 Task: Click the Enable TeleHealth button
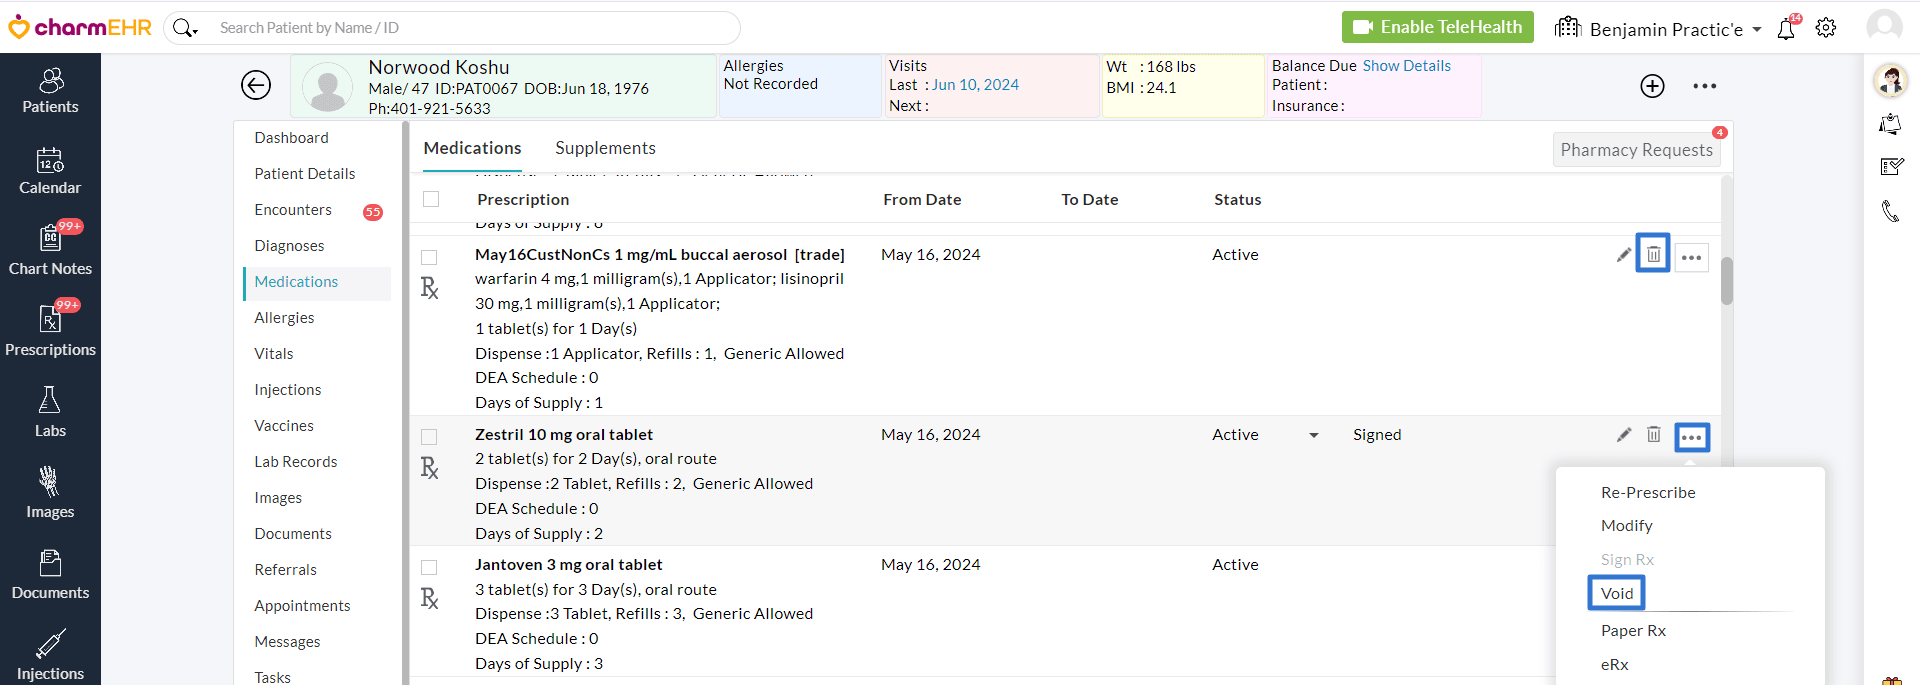pos(1437,27)
